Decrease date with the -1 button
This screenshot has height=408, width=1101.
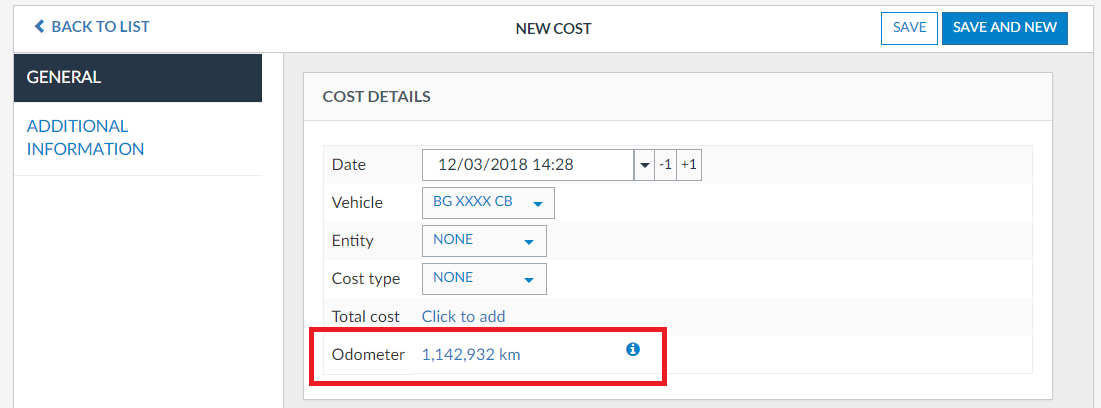tap(666, 165)
